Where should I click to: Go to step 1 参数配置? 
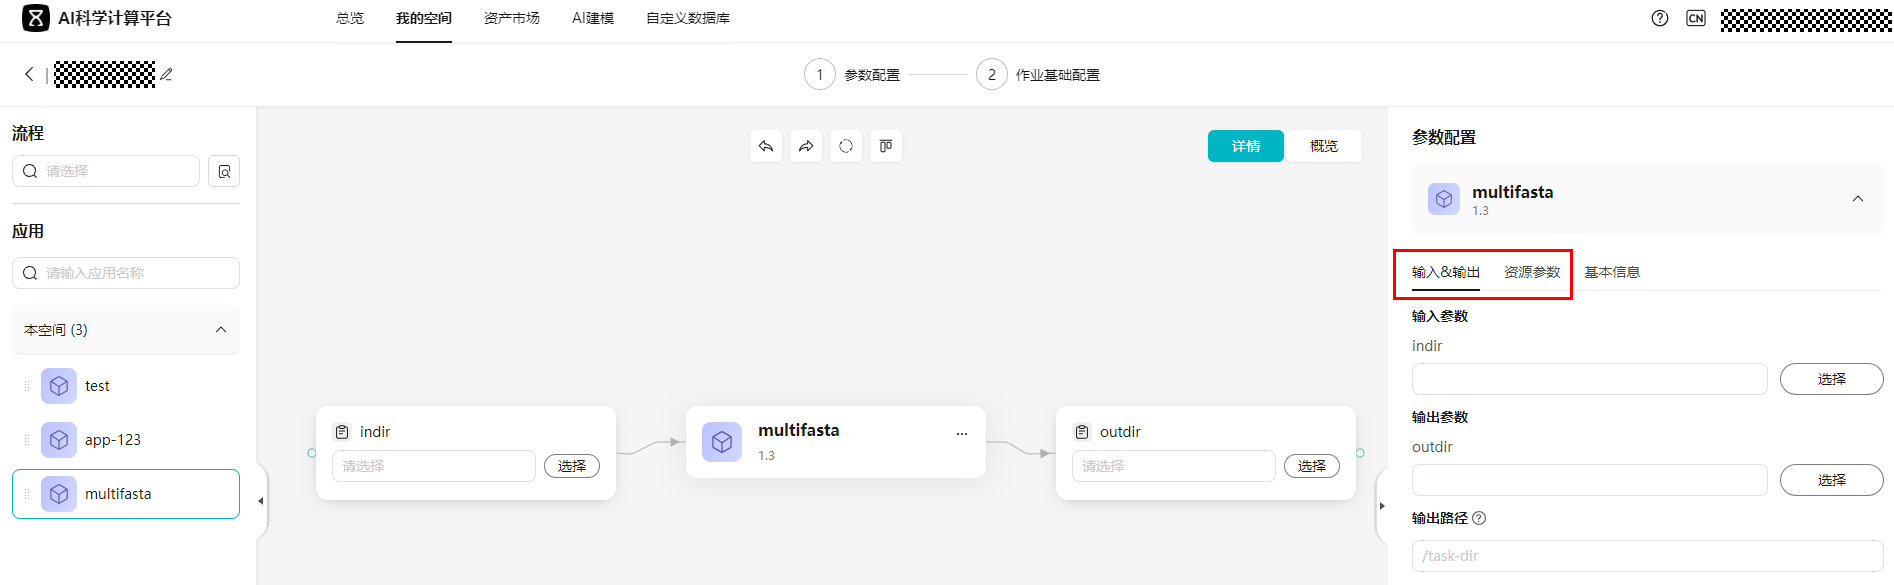coord(853,74)
